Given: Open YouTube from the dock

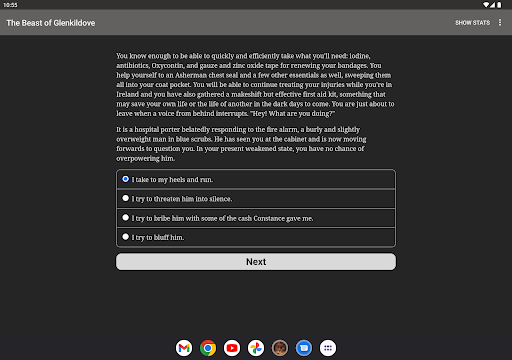Looking at the screenshot, I should 232,348.
